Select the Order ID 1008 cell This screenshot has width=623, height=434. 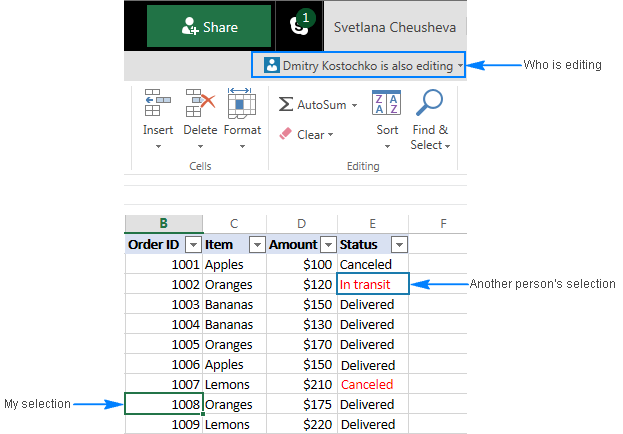(x=164, y=405)
